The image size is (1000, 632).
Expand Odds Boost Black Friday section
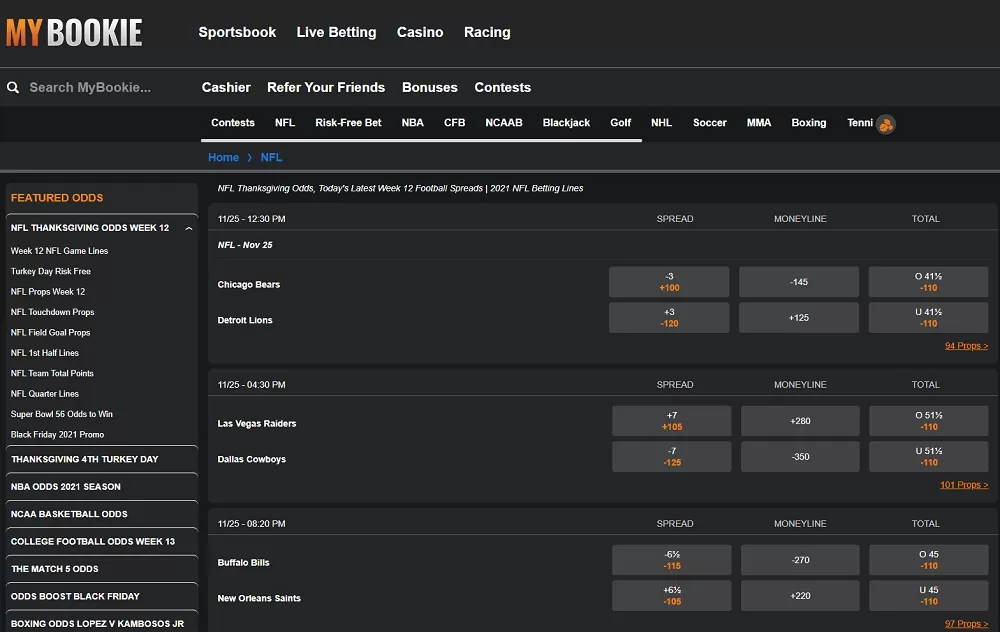102,596
